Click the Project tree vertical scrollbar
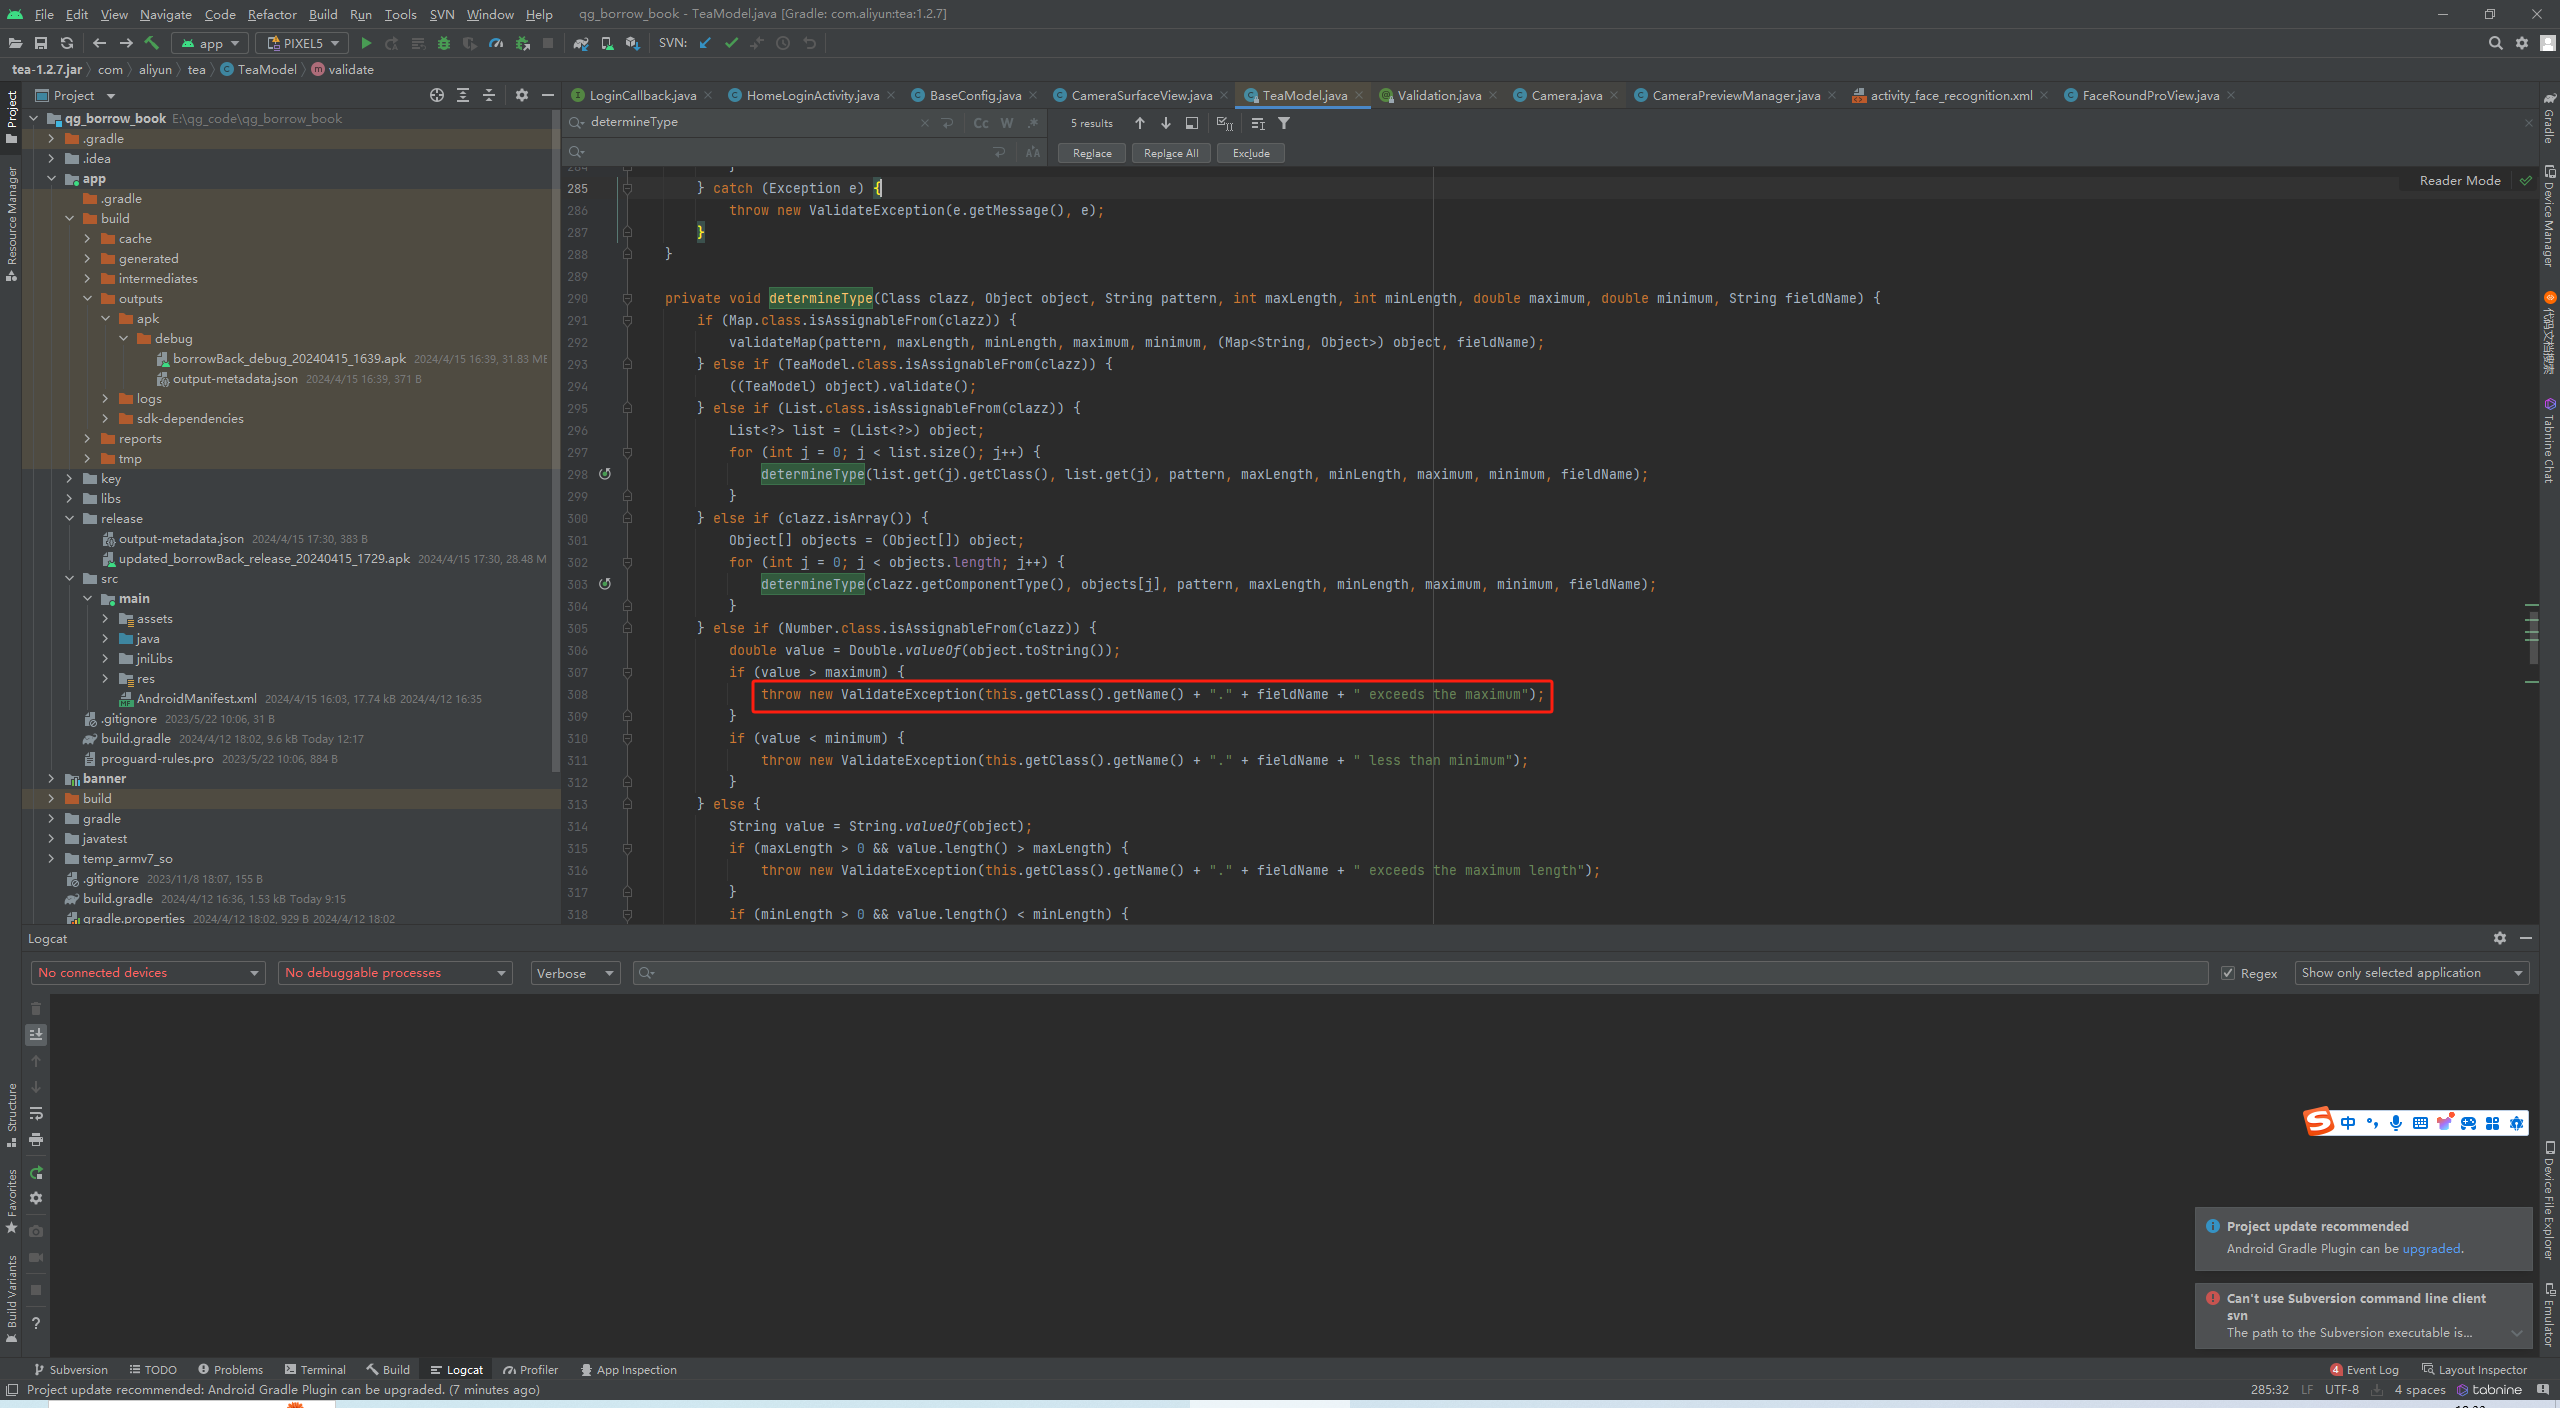Viewport: 2560px width, 1408px height. click(555, 440)
